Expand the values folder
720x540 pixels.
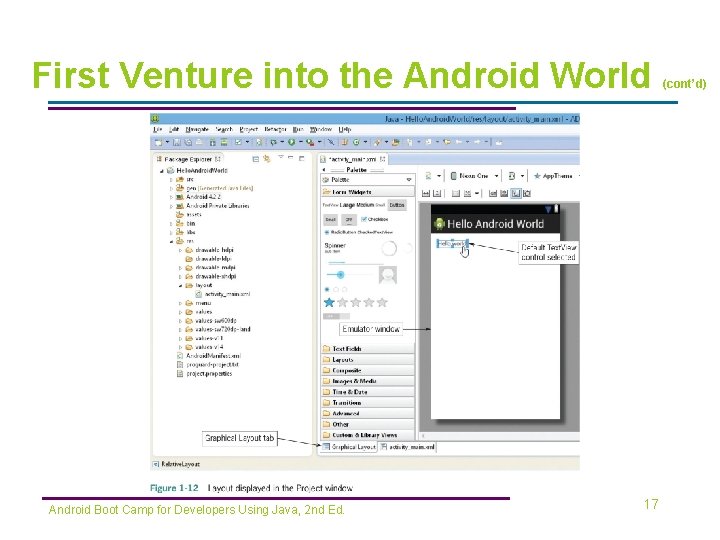click(x=180, y=312)
